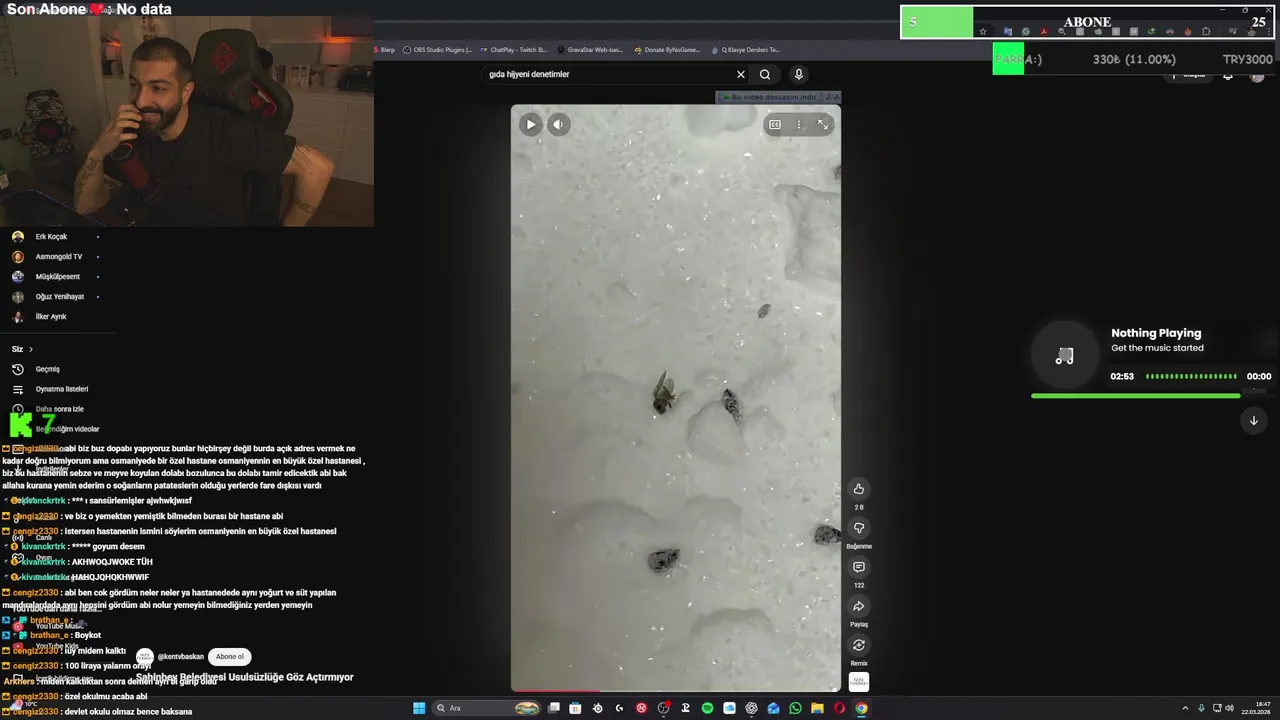Screen dimensions: 1280x720
Task: Clear the YouTube search box text
Action: coord(741,74)
